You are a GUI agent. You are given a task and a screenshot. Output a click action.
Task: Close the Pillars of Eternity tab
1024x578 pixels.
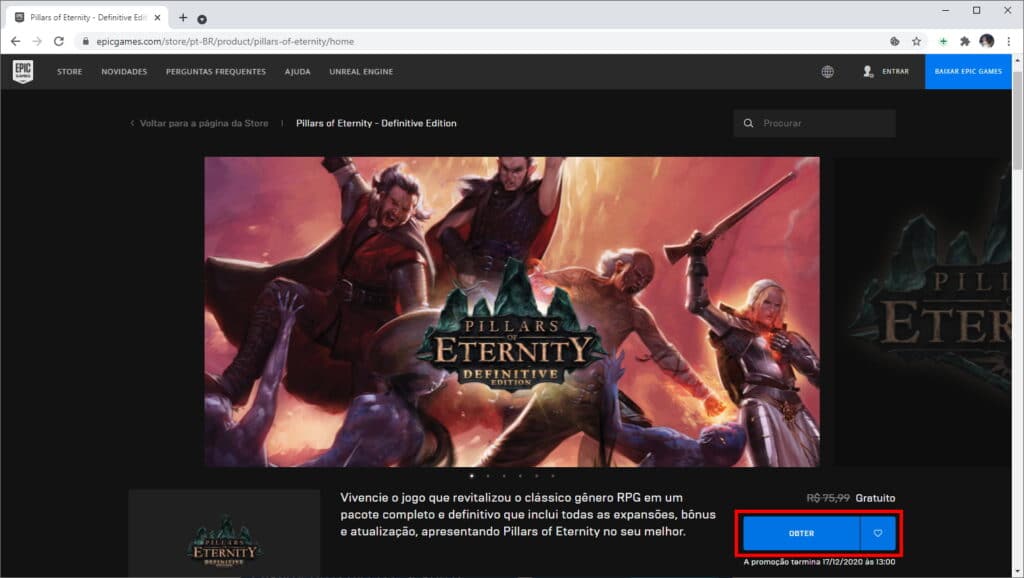[x=157, y=18]
